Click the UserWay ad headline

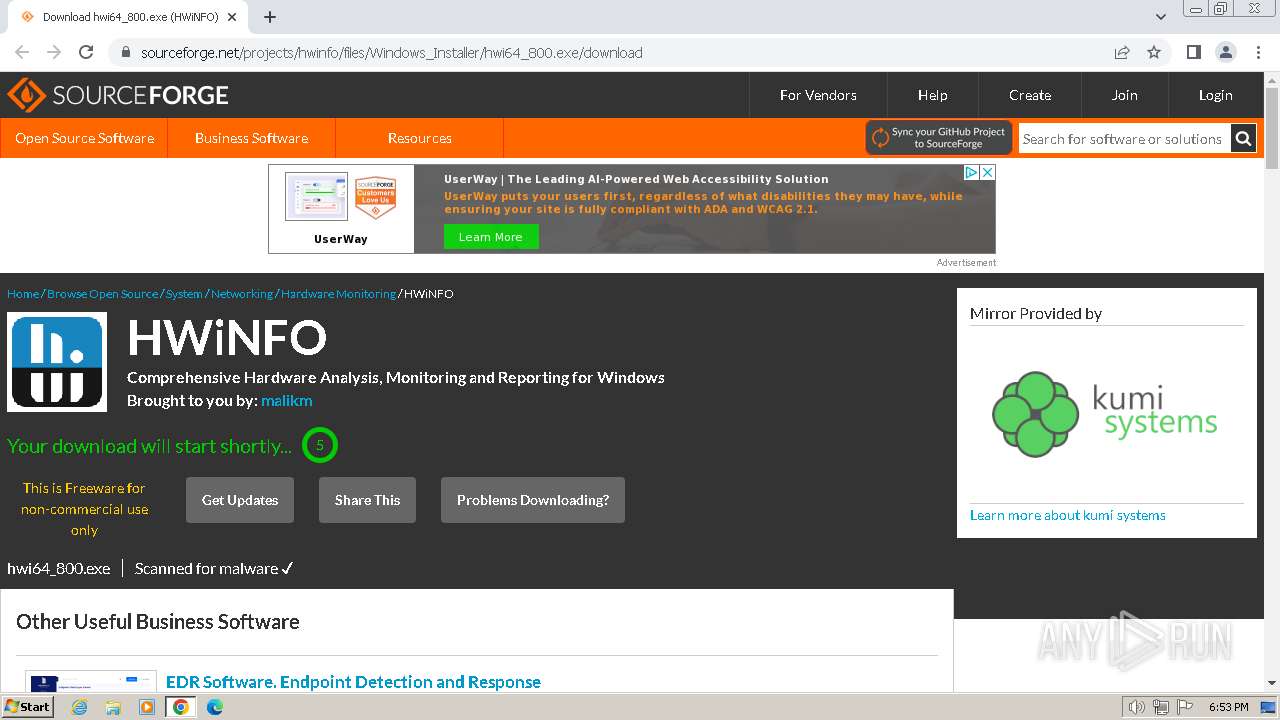tap(636, 179)
